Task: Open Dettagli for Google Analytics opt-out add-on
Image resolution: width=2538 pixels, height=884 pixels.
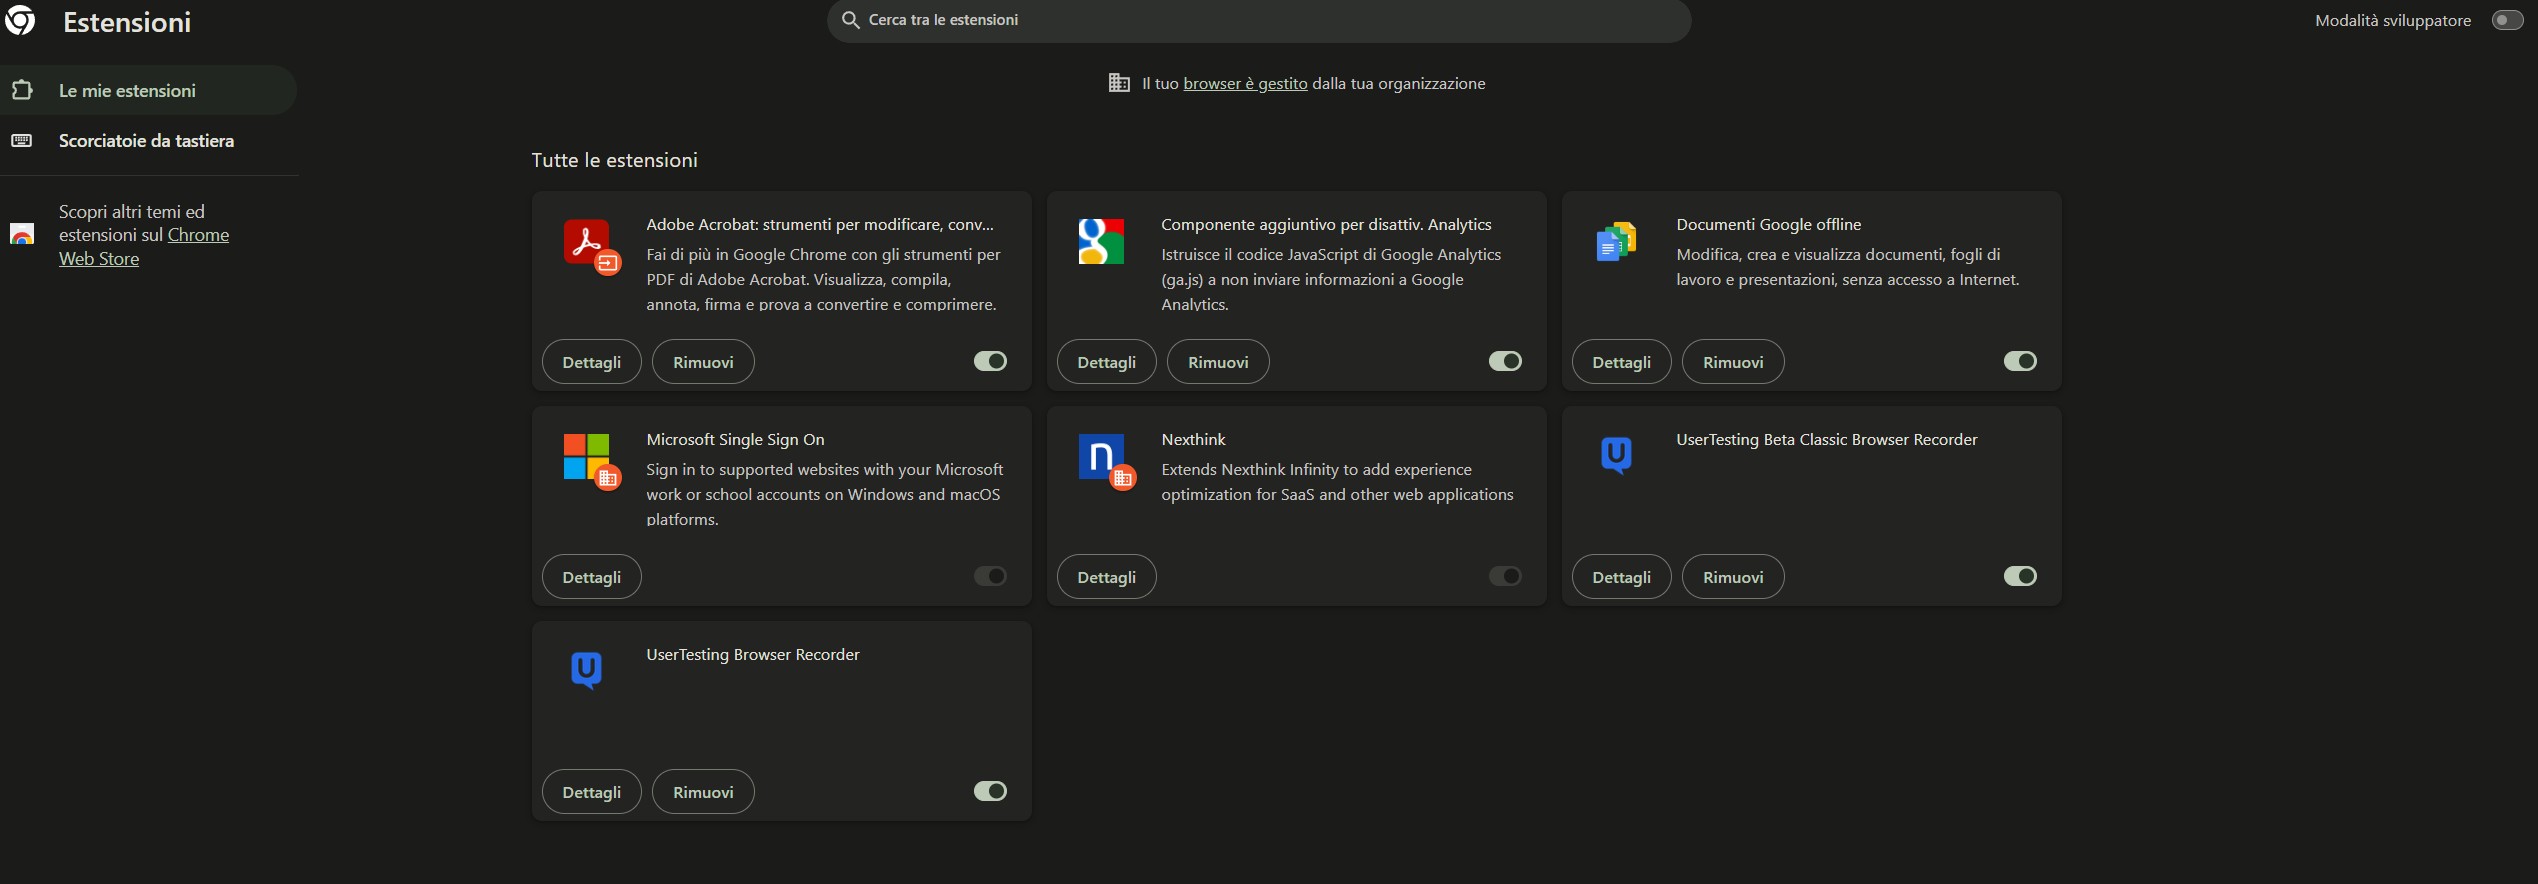Action: pyautogui.click(x=1106, y=362)
